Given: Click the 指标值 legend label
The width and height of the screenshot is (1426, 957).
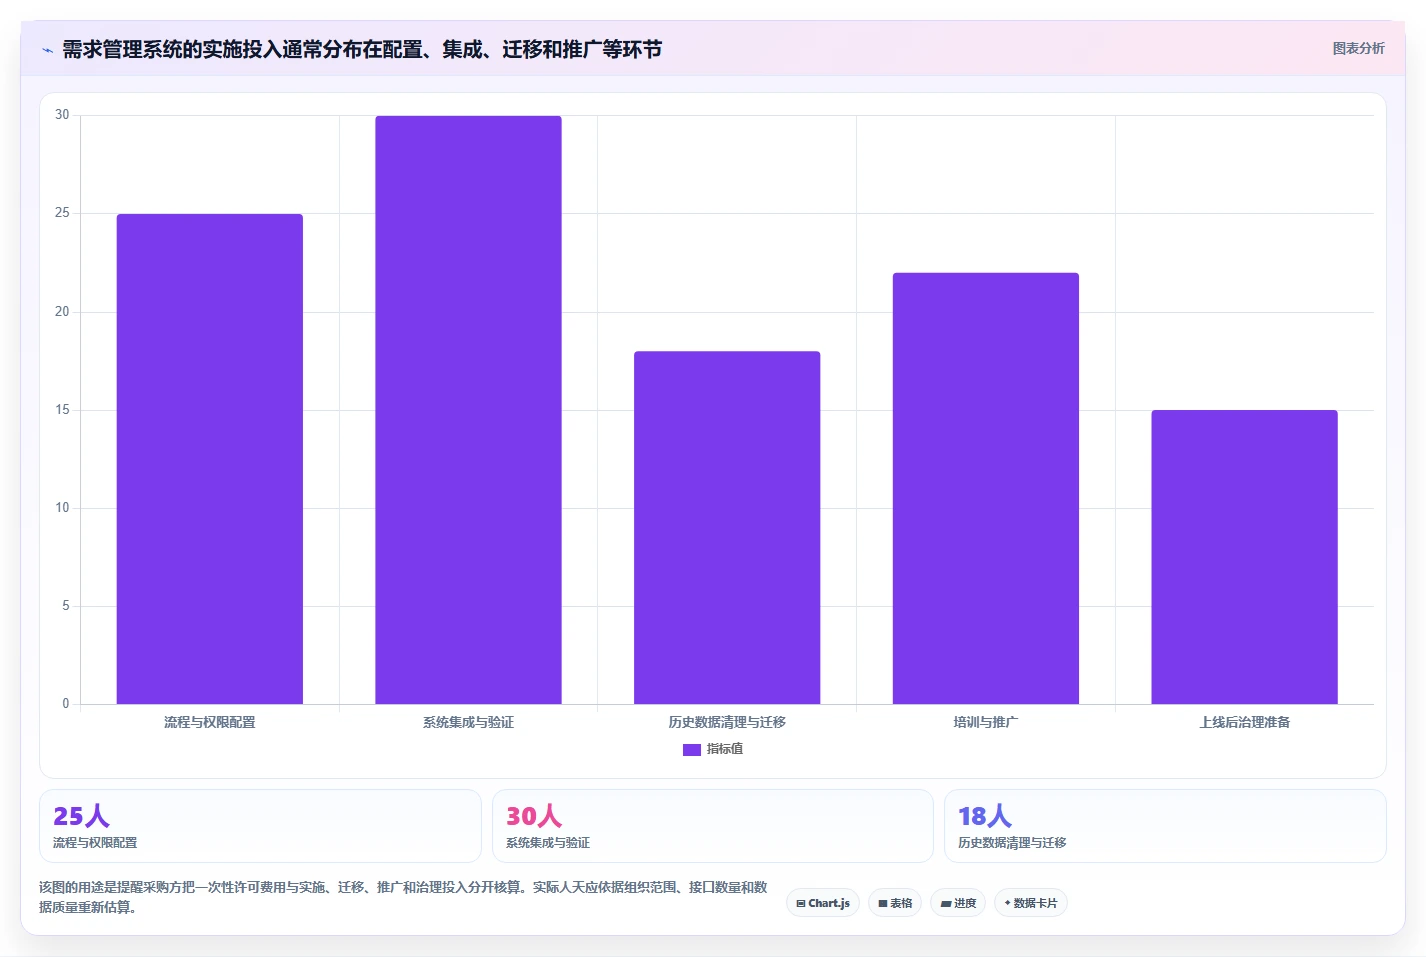Looking at the screenshot, I should 725,749.
